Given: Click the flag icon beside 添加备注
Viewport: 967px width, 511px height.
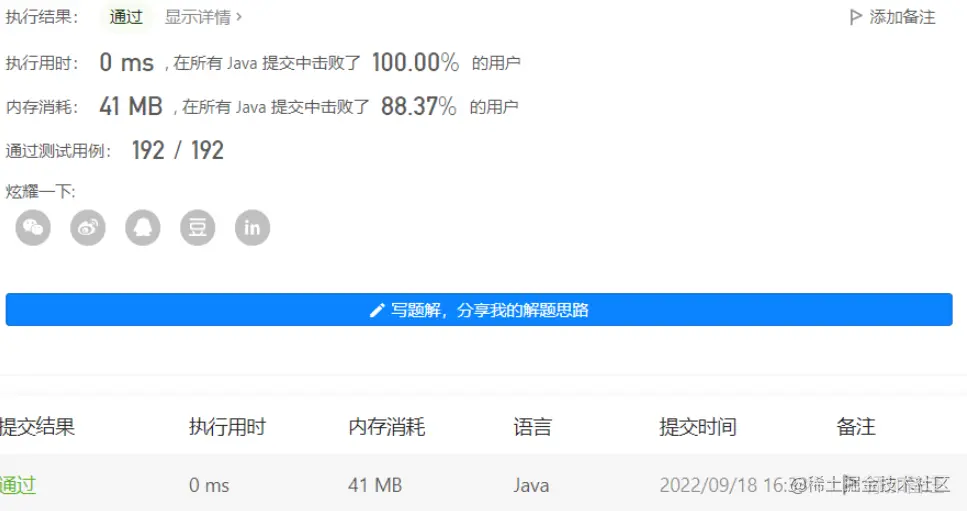Looking at the screenshot, I should click(x=855, y=17).
